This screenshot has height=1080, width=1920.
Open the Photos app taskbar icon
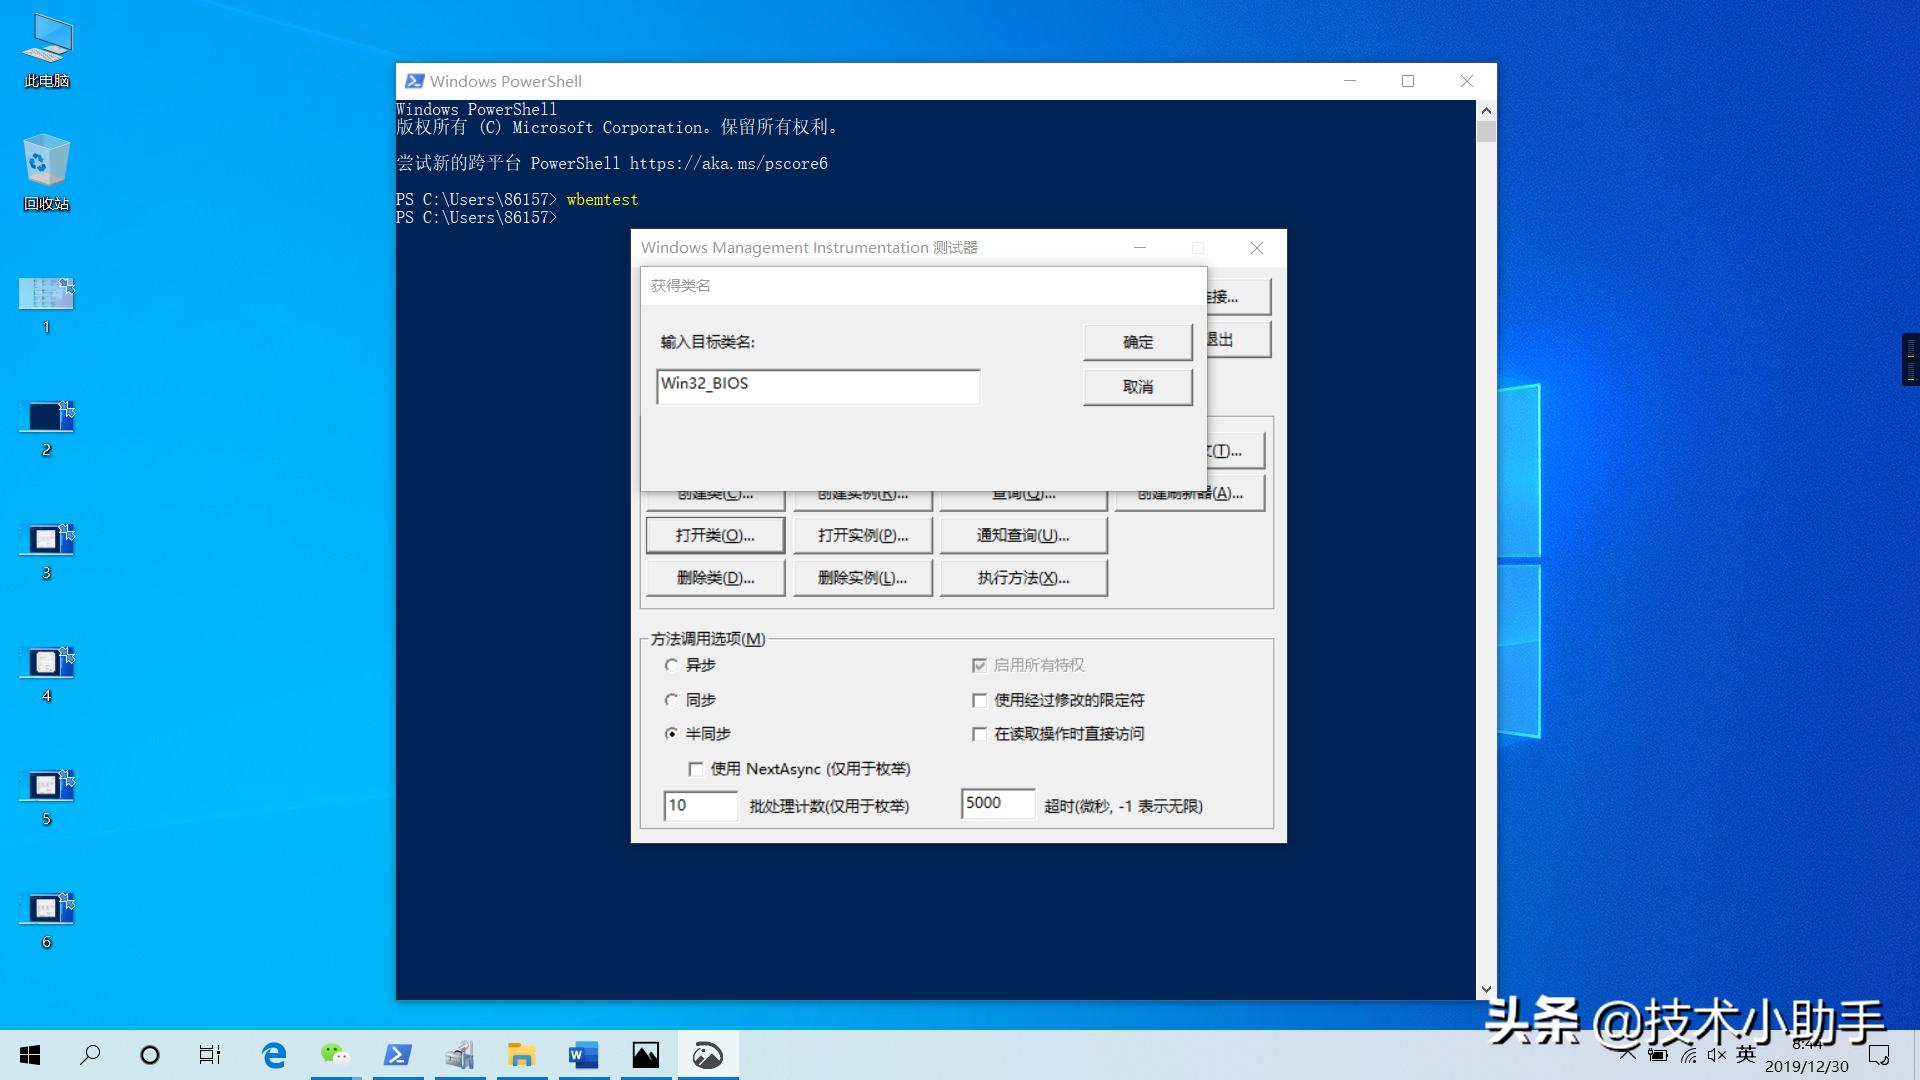point(645,1055)
